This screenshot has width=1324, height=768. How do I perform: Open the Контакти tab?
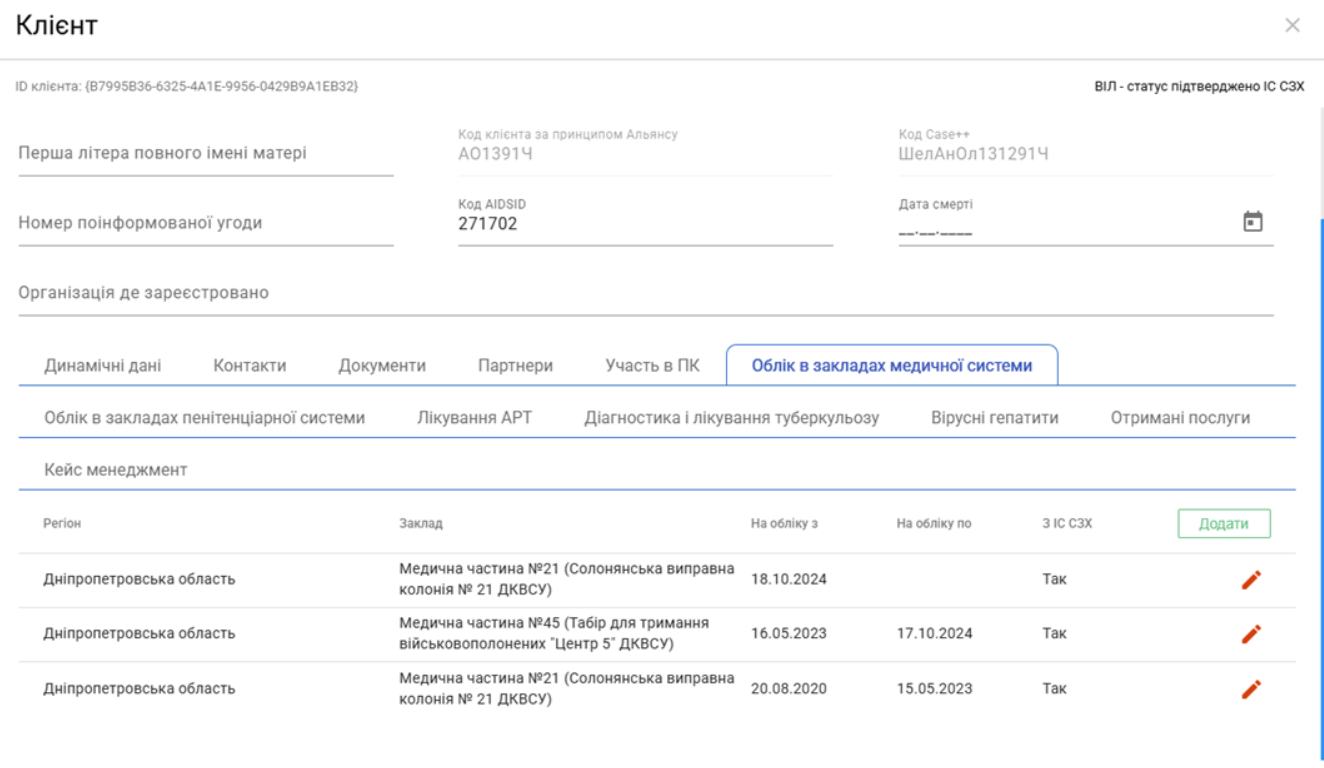[250, 365]
